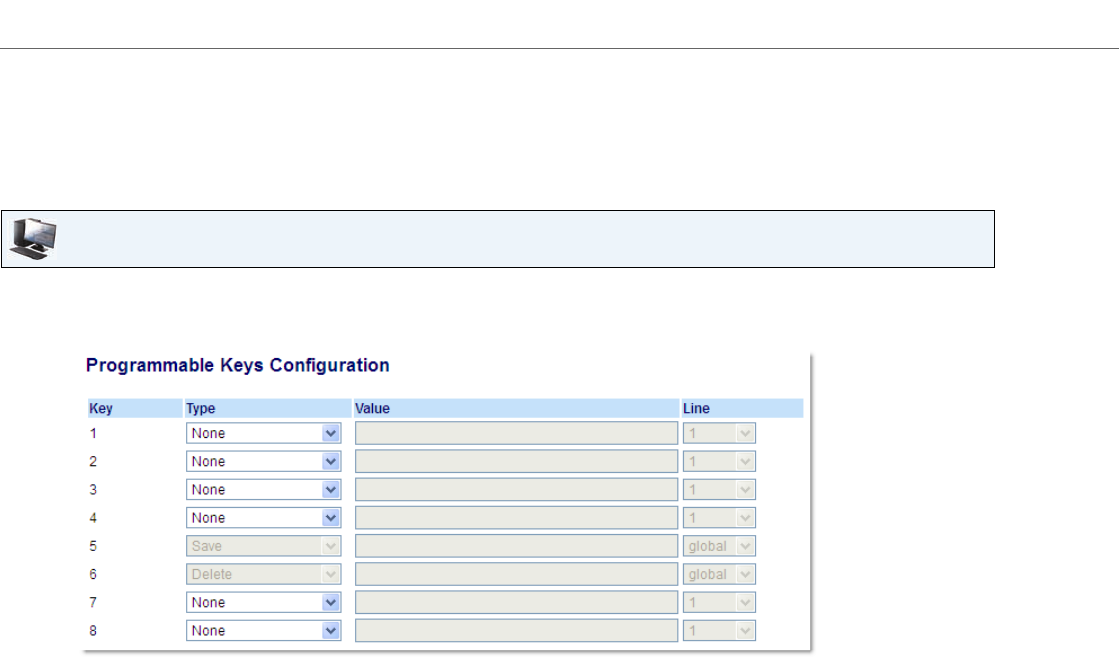Screen dimensions: 1119x657
Task: Click the computer monitor icon
Action: pyautogui.click(x=33, y=238)
